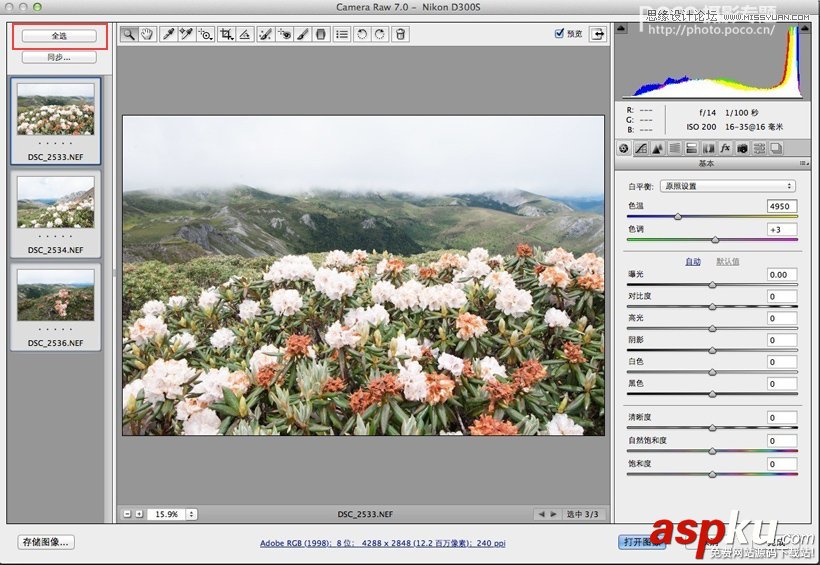This screenshot has width=820, height=565.
Task: Click the zoom out minus button
Action: pos(127,514)
